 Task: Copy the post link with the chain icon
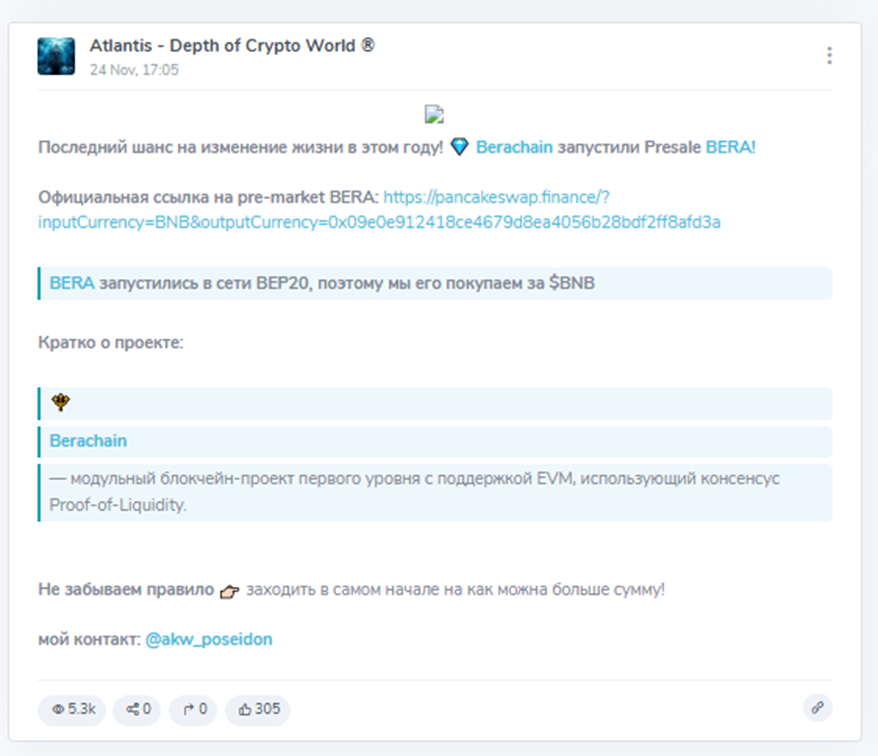818,708
